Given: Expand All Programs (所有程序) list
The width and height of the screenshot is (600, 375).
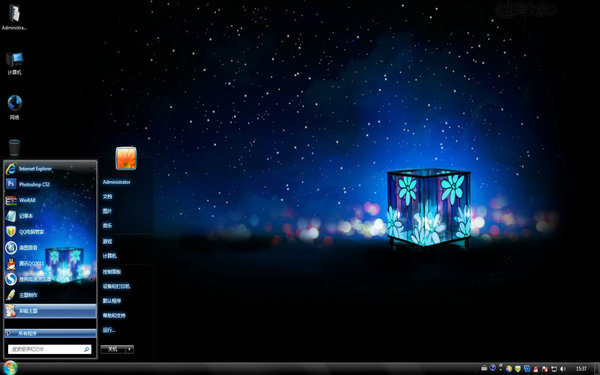Looking at the screenshot, I should [x=50, y=333].
